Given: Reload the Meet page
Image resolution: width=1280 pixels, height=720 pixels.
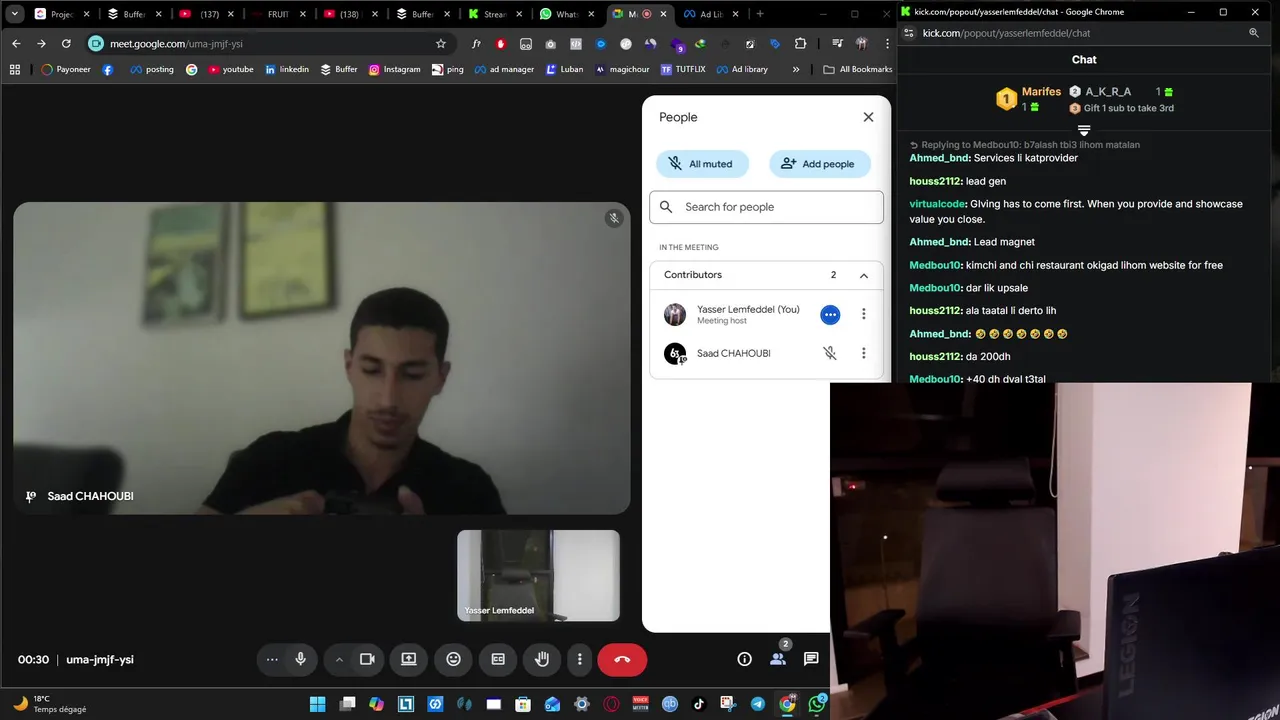Looking at the screenshot, I should pyautogui.click(x=66, y=44).
